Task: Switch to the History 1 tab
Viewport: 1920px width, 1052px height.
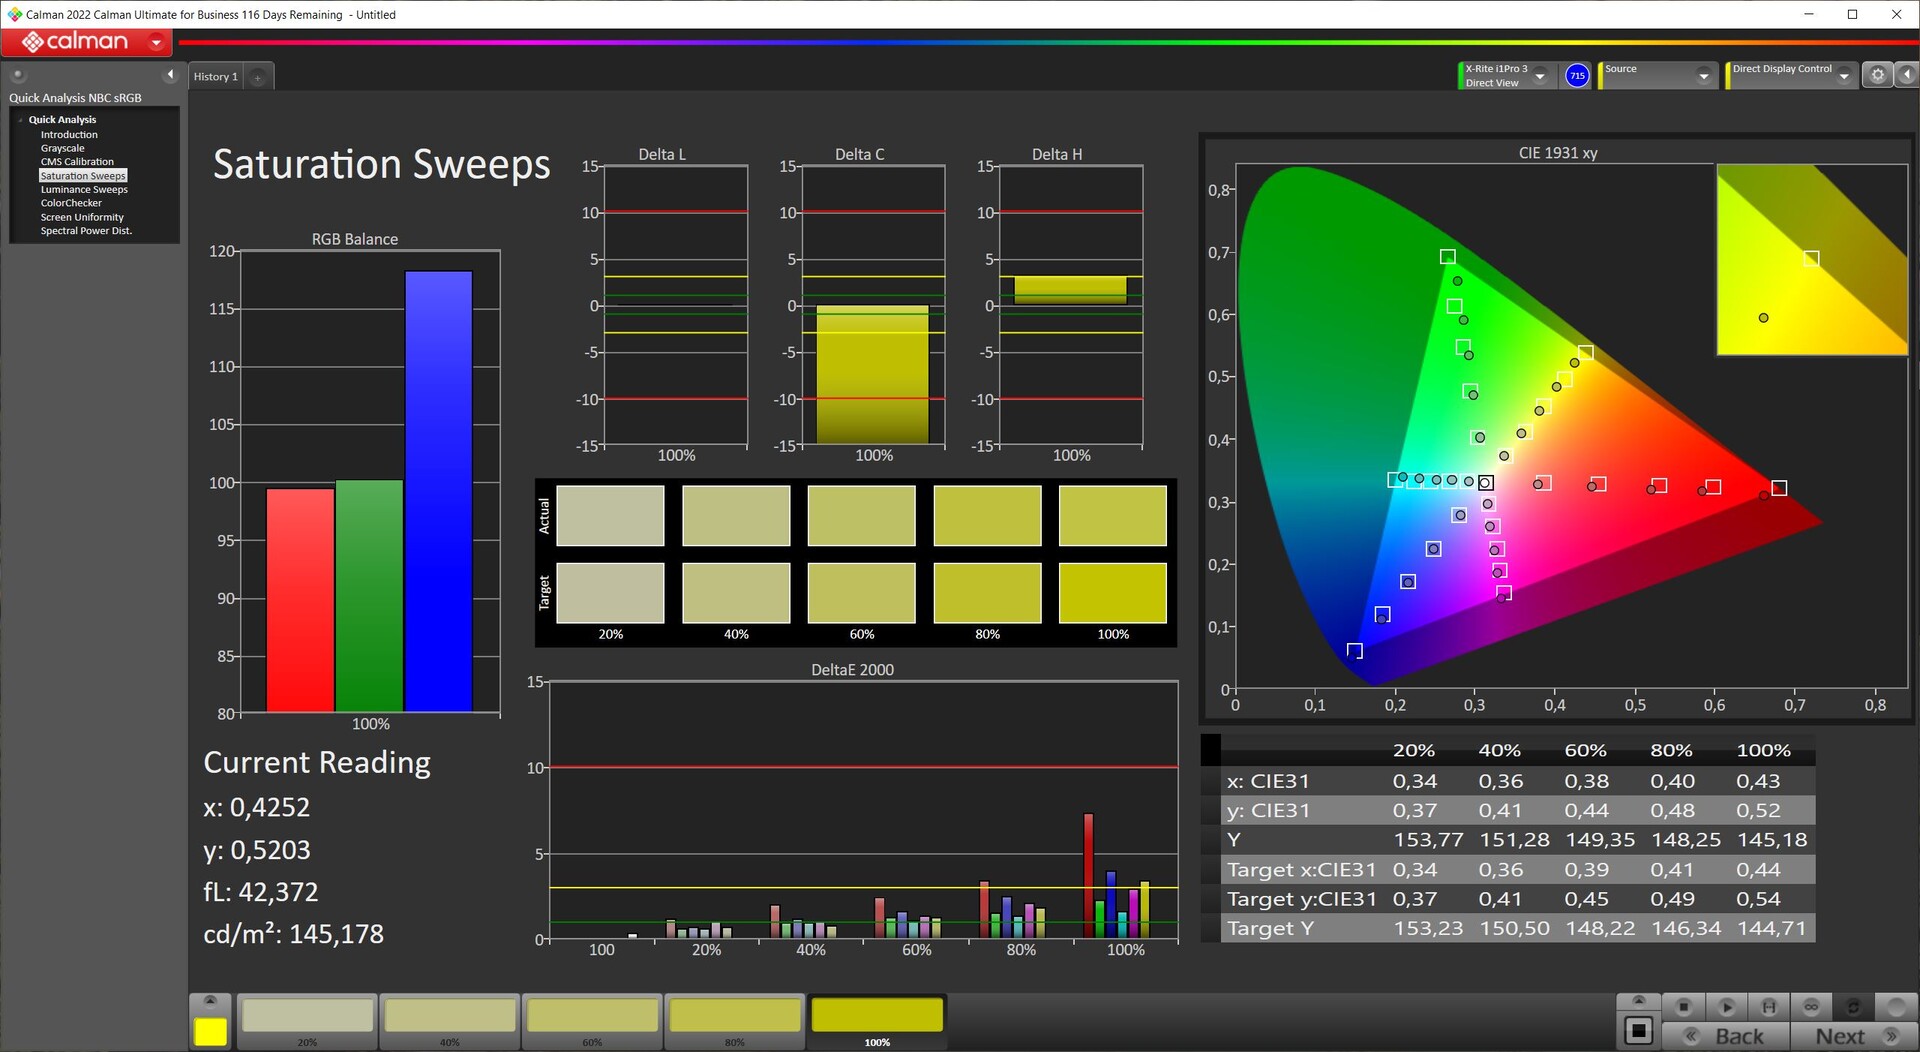Action: tap(216, 77)
